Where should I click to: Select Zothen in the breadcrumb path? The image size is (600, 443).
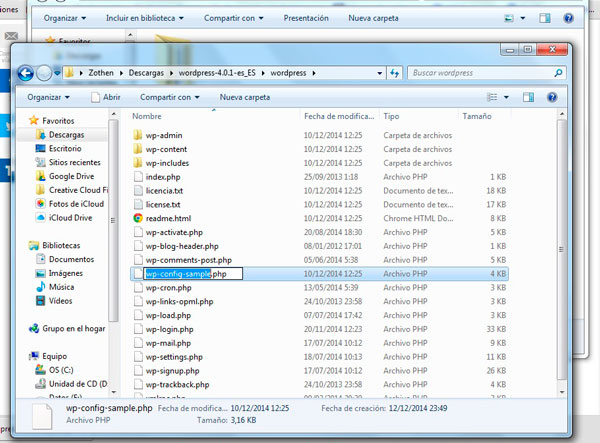pyautogui.click(x=101, y=73)
